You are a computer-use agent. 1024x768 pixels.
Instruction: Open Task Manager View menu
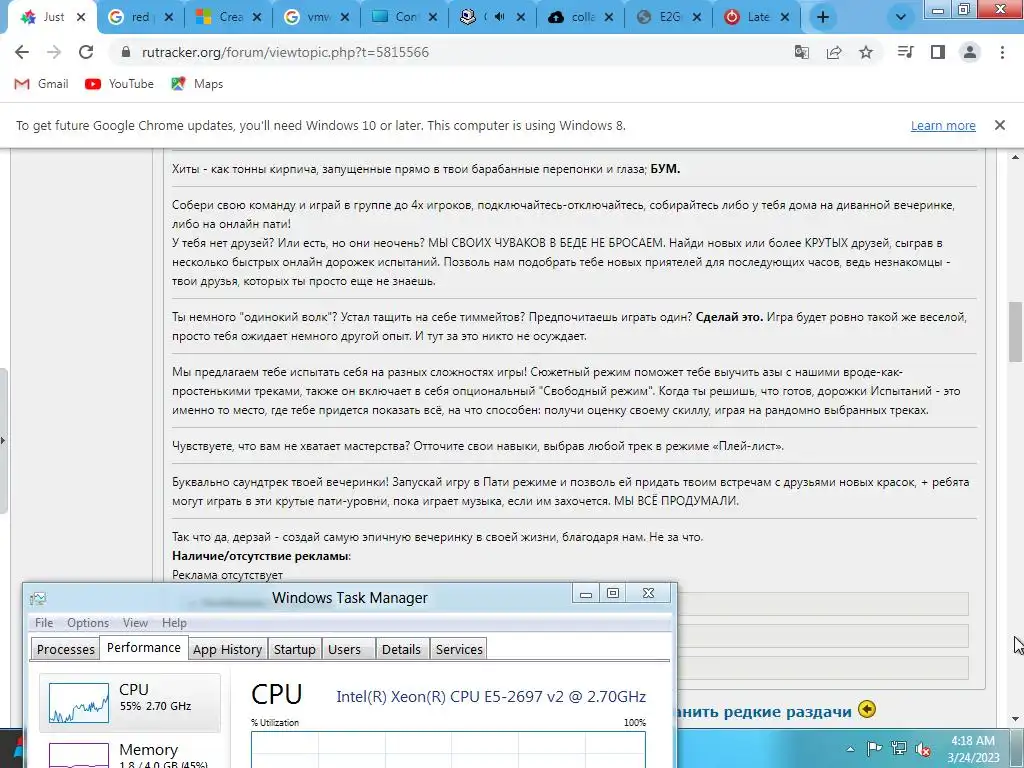(x=135, y=623)
